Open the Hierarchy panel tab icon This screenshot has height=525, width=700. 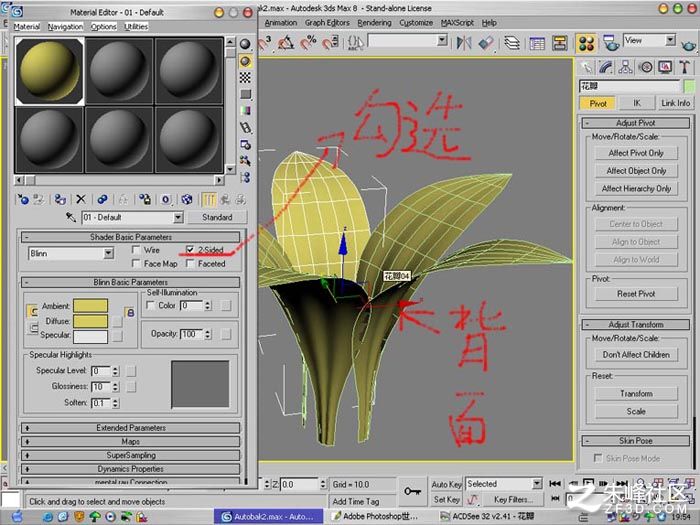[x=625, y=67]
